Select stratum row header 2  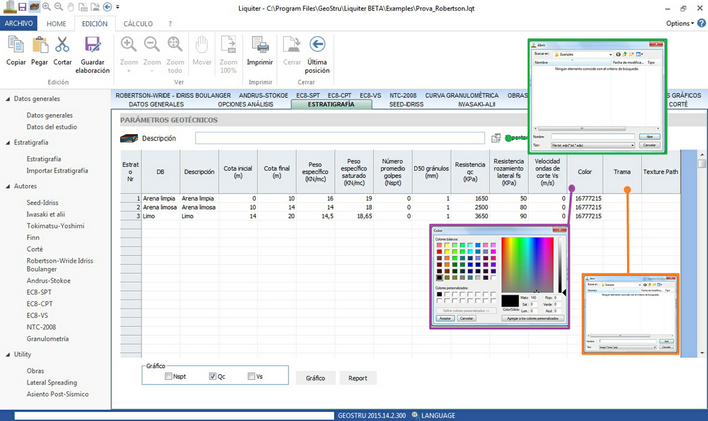130,207
